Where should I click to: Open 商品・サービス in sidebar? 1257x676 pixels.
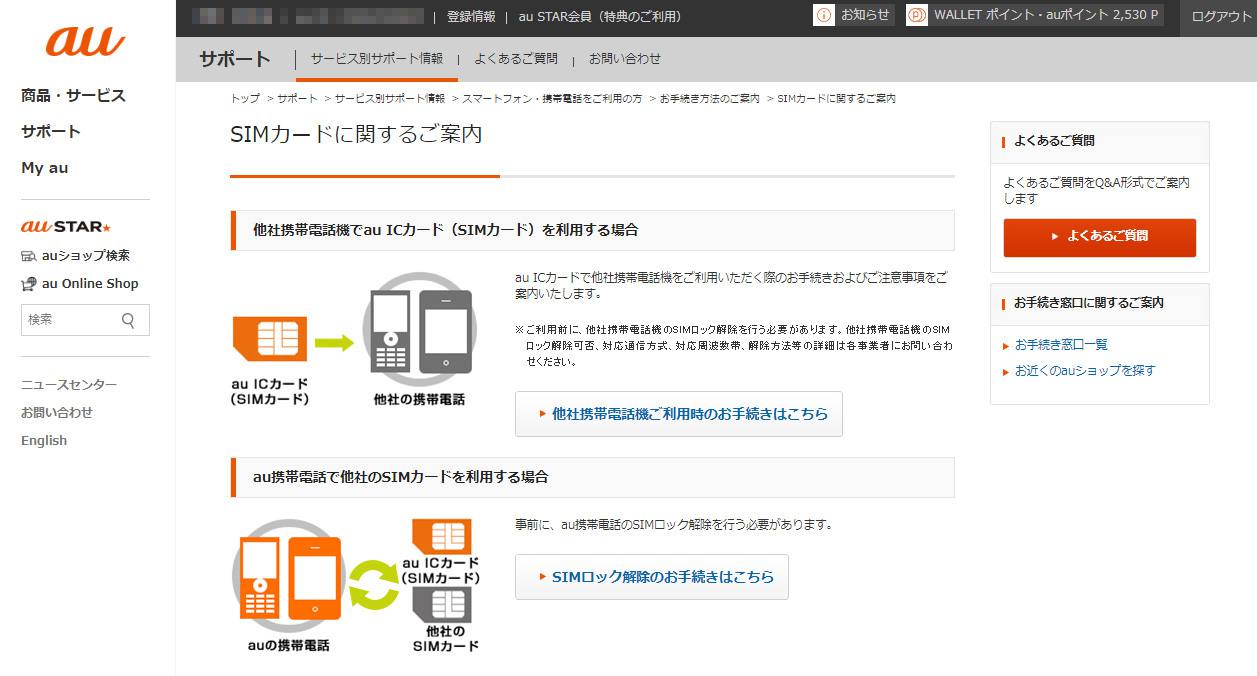pyautogui.click(x=73, y=96)
